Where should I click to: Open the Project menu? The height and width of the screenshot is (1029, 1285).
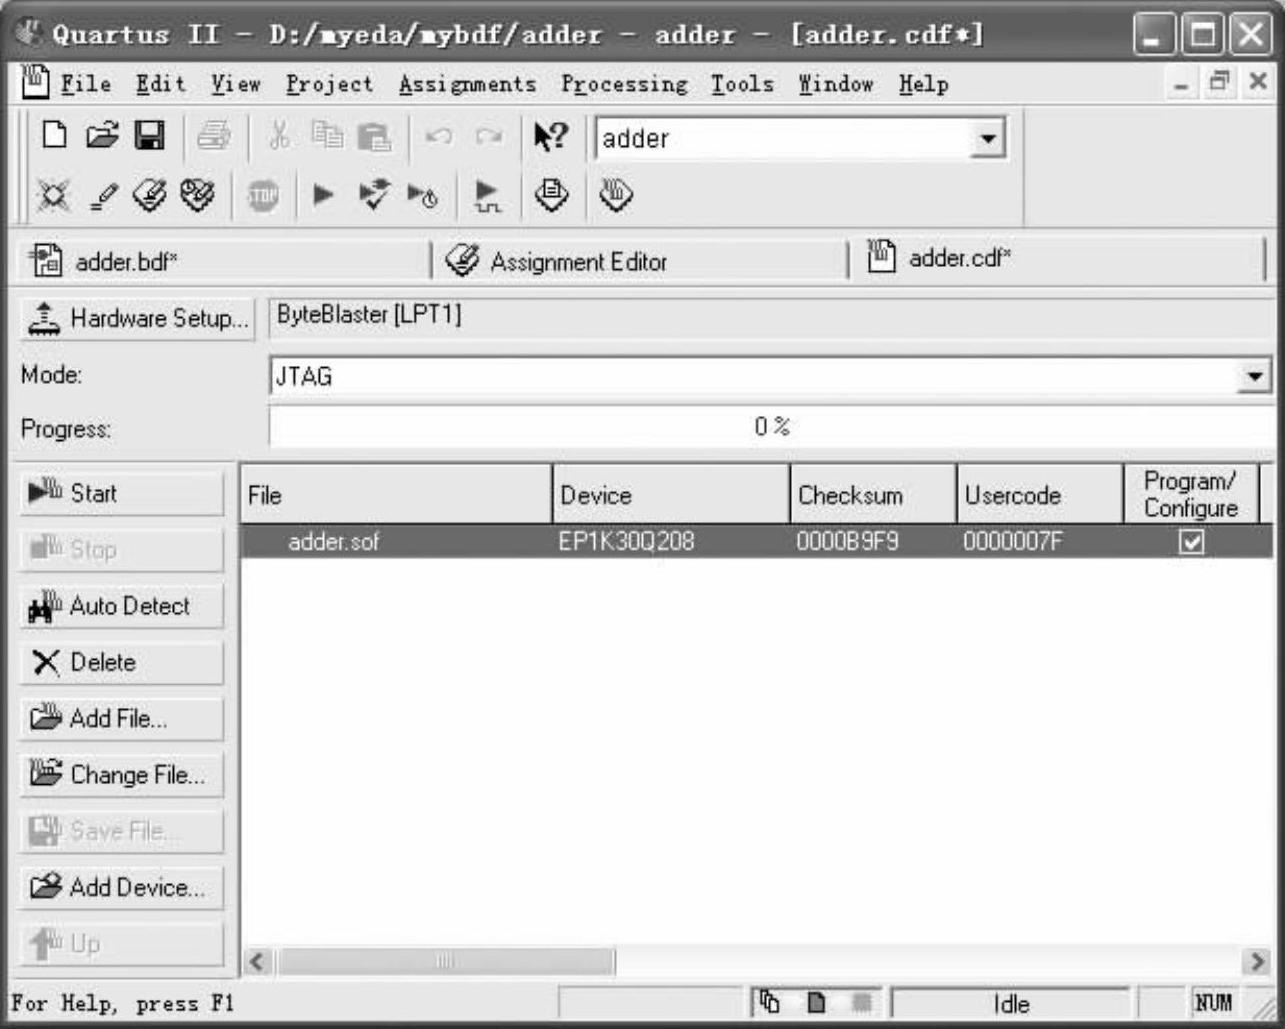329,84
